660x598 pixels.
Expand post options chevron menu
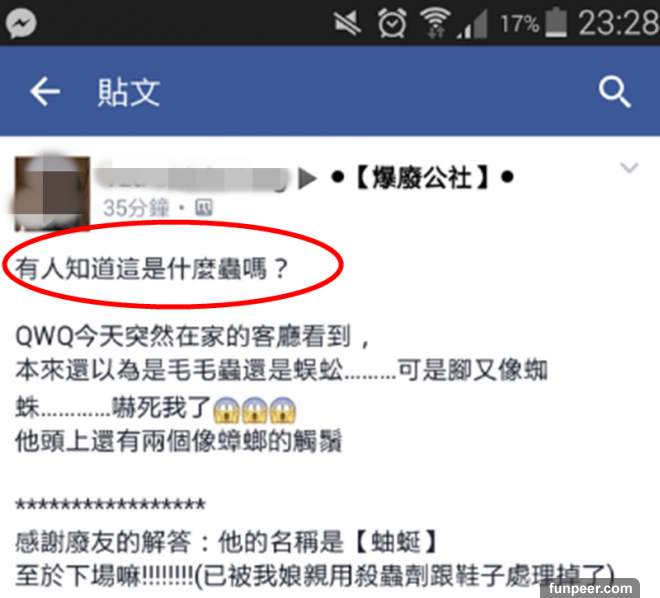[629, 167]
